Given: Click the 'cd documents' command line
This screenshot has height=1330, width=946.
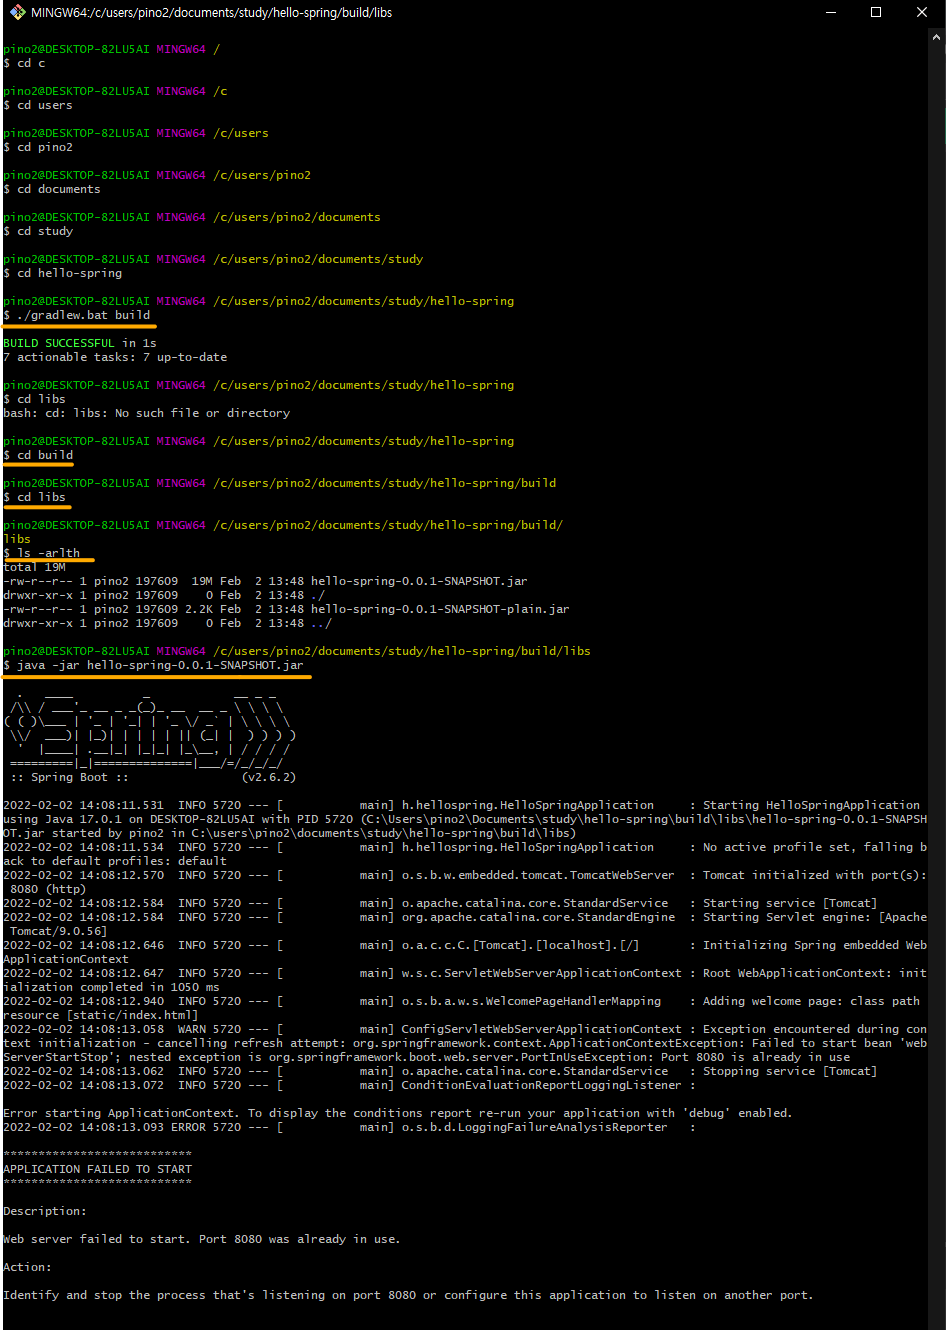Looking at the screenshot, I should click(x=52, y=189).
